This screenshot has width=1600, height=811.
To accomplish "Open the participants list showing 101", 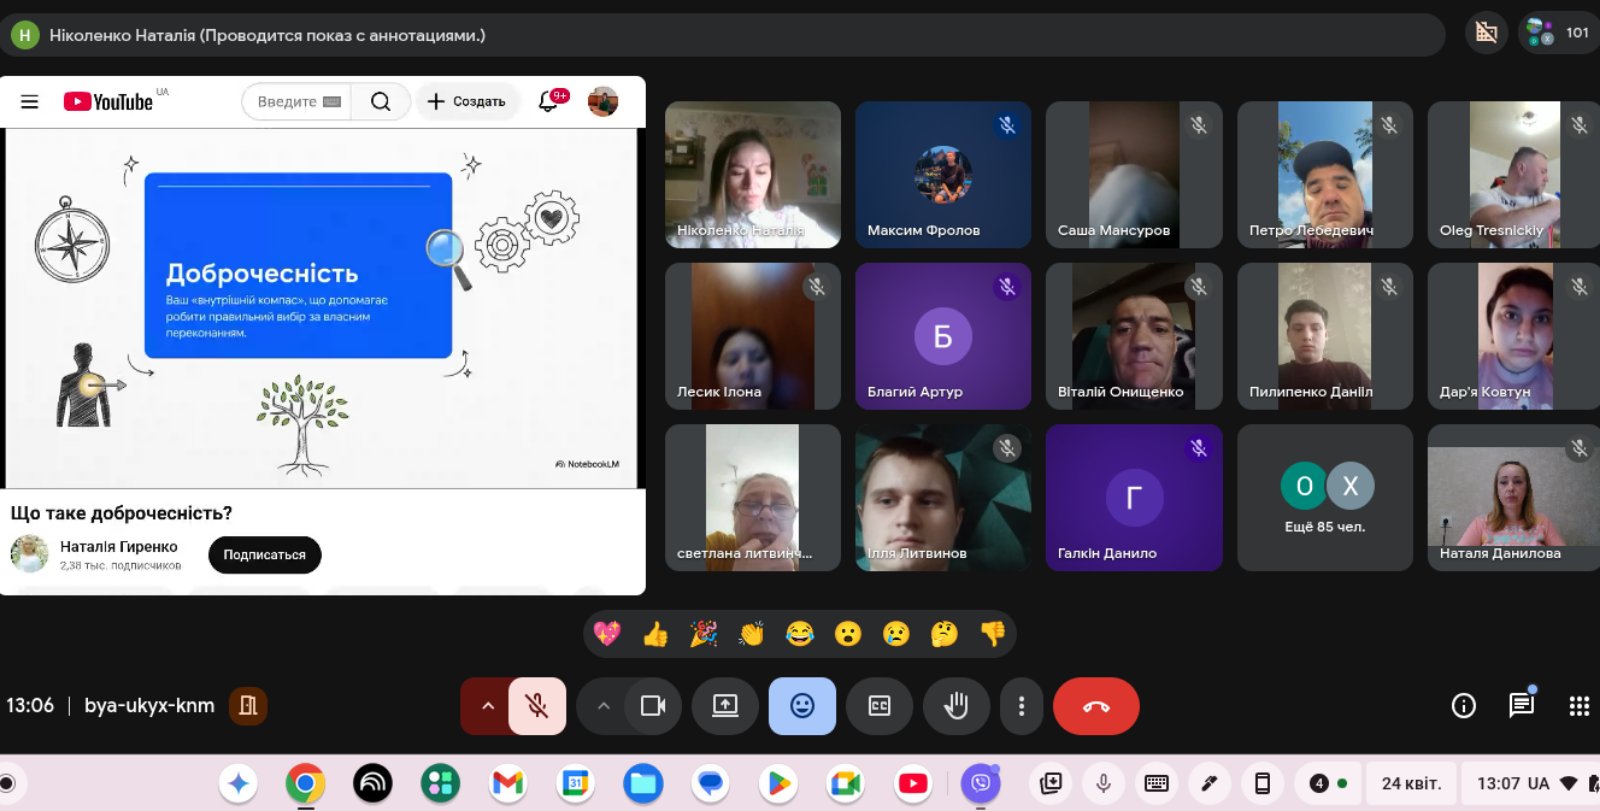I will pyautogui.click(x=1558, y=33).
